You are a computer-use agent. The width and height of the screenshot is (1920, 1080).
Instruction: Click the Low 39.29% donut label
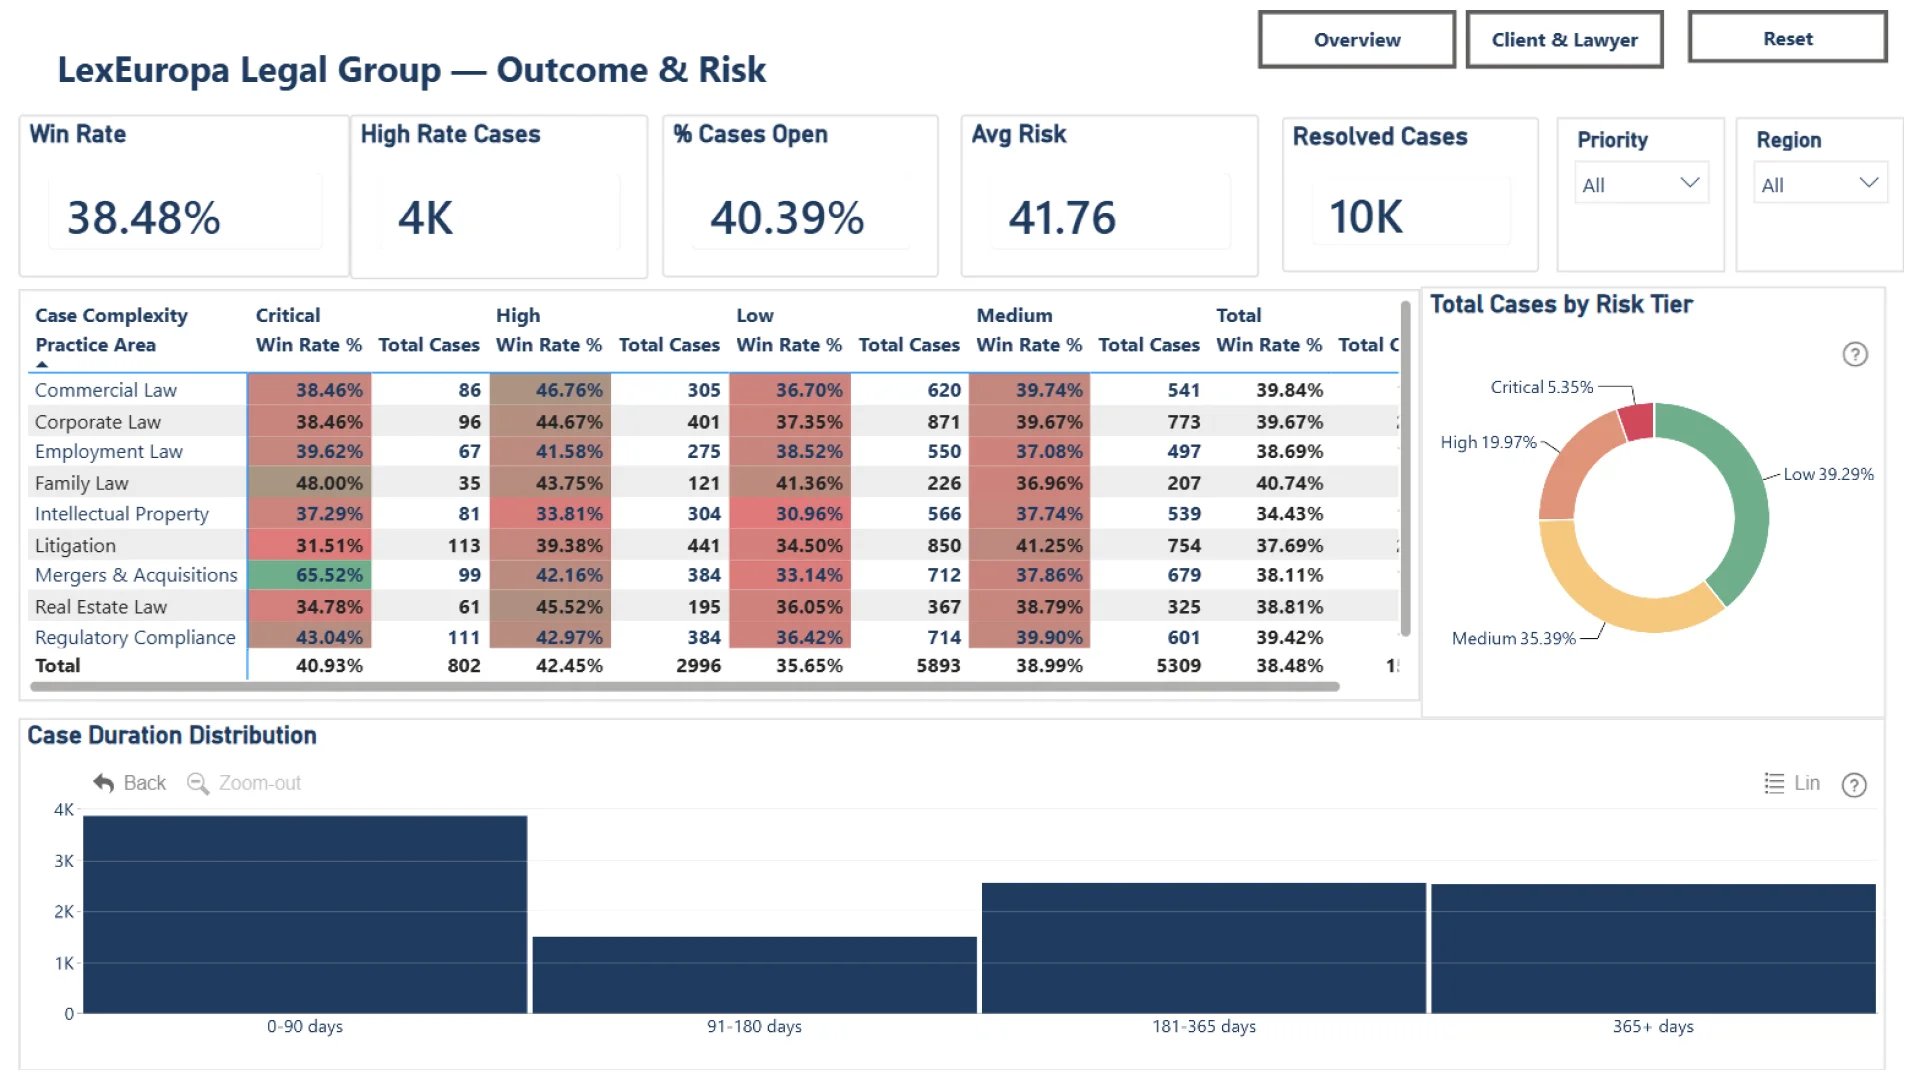coord(1829,474)
